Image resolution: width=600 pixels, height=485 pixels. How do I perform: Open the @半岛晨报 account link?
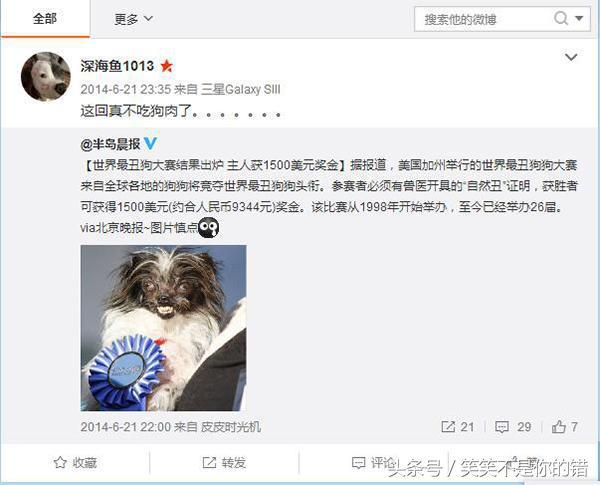(110, 144)
